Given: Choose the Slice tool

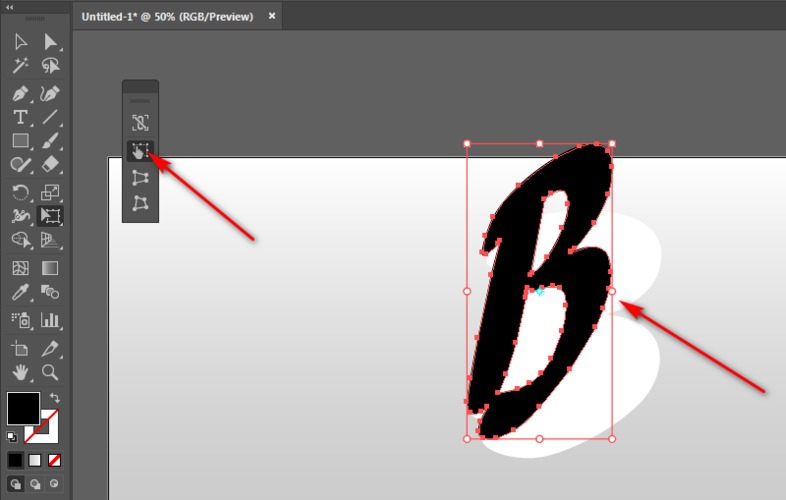Looking at the screenshot, I should click(50, 348).
